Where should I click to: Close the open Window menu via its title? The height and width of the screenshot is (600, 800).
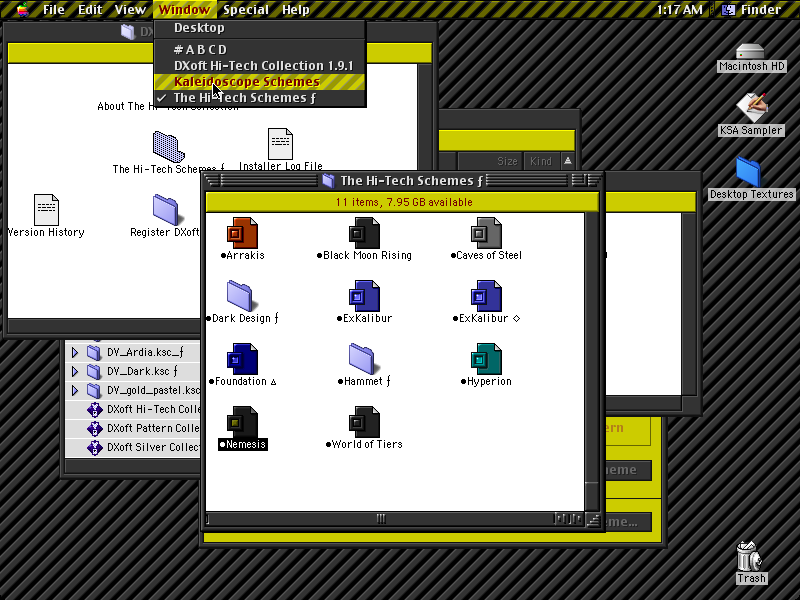pos(184,9)
